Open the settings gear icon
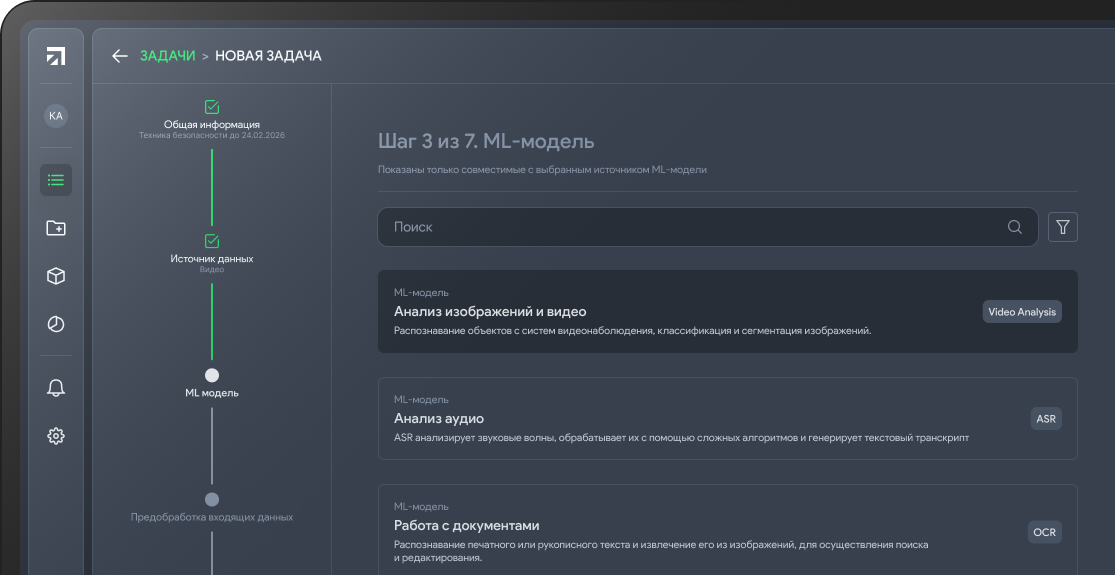 coord(56,436)
